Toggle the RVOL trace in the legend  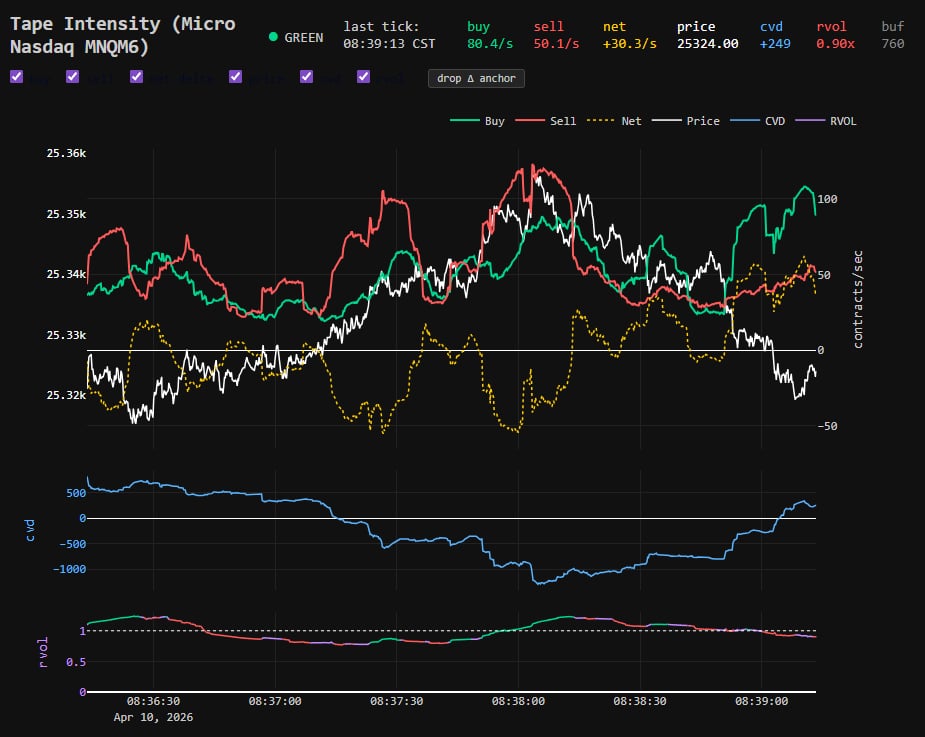(x=826, y=121)
